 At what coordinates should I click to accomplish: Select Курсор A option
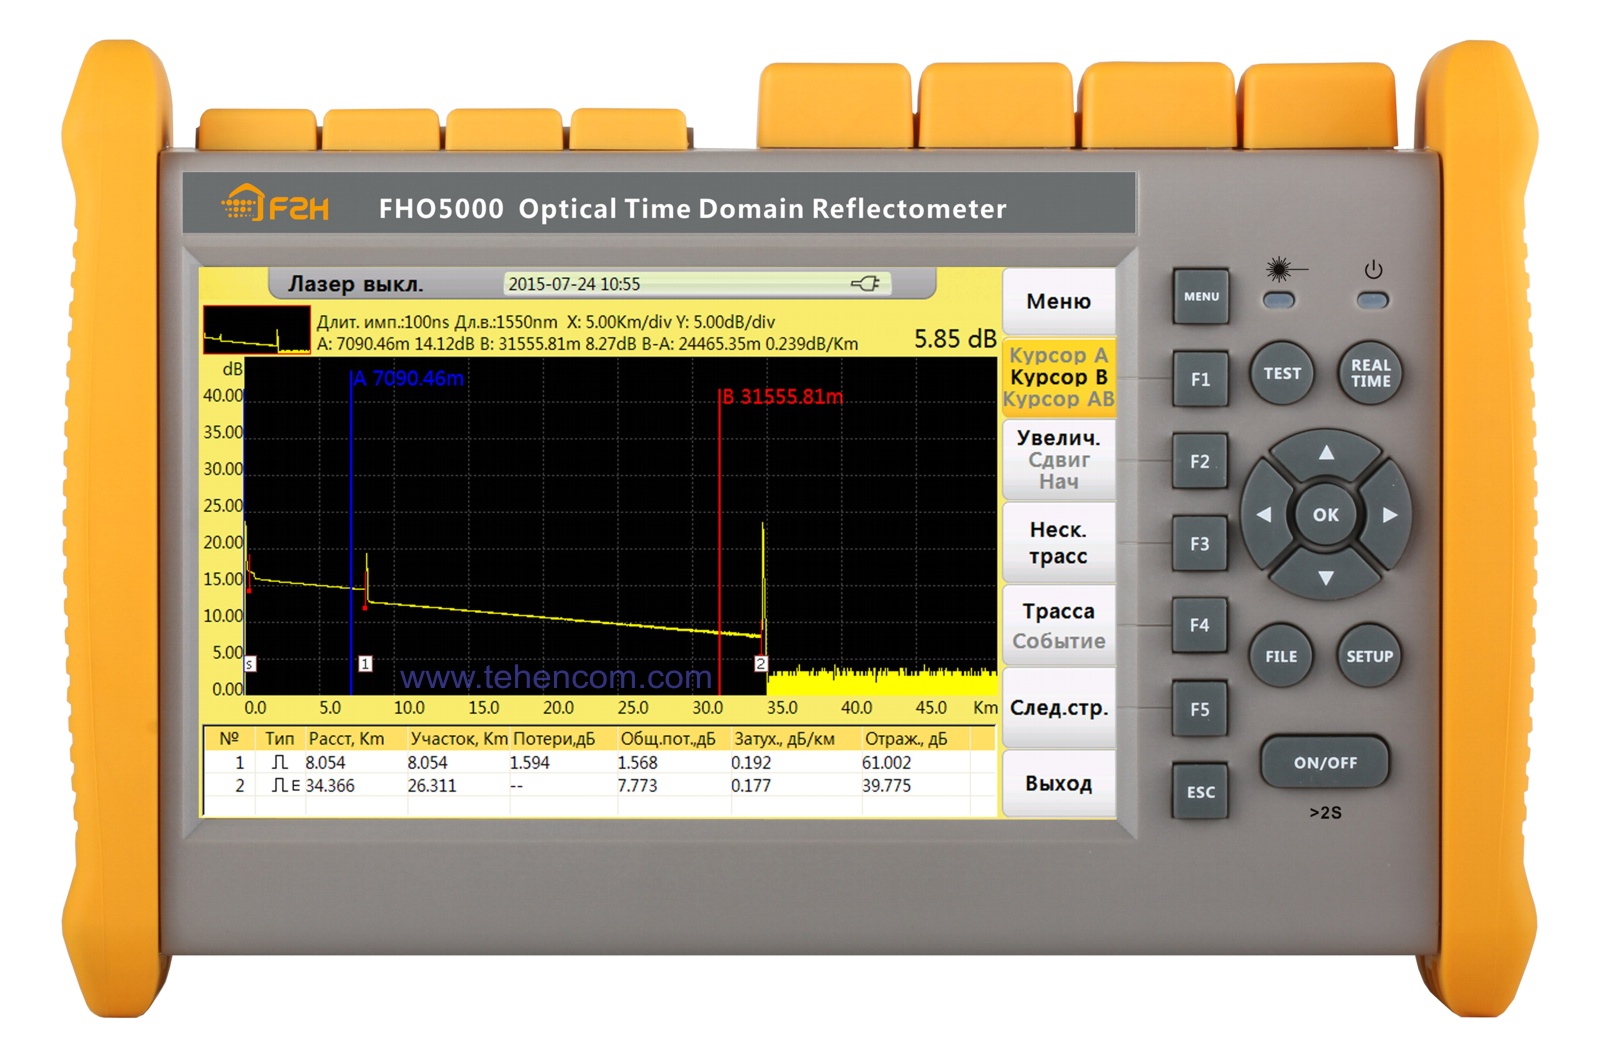pos(1058,355)
